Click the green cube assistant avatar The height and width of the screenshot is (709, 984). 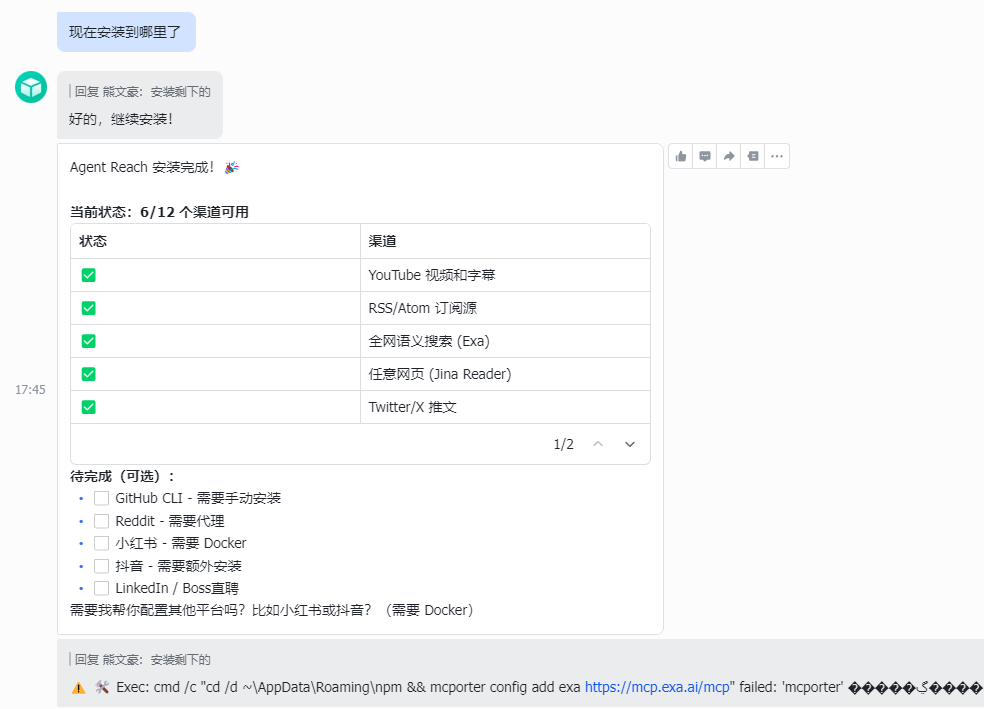tap(30, 87)
